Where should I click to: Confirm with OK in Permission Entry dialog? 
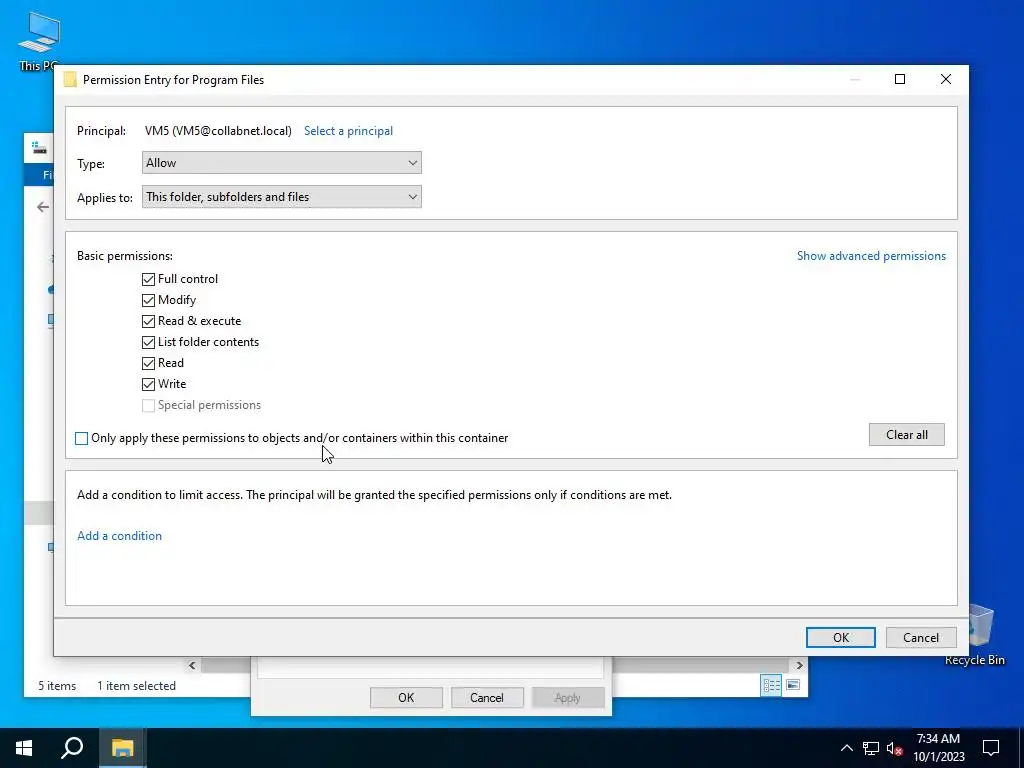(840, 637)
